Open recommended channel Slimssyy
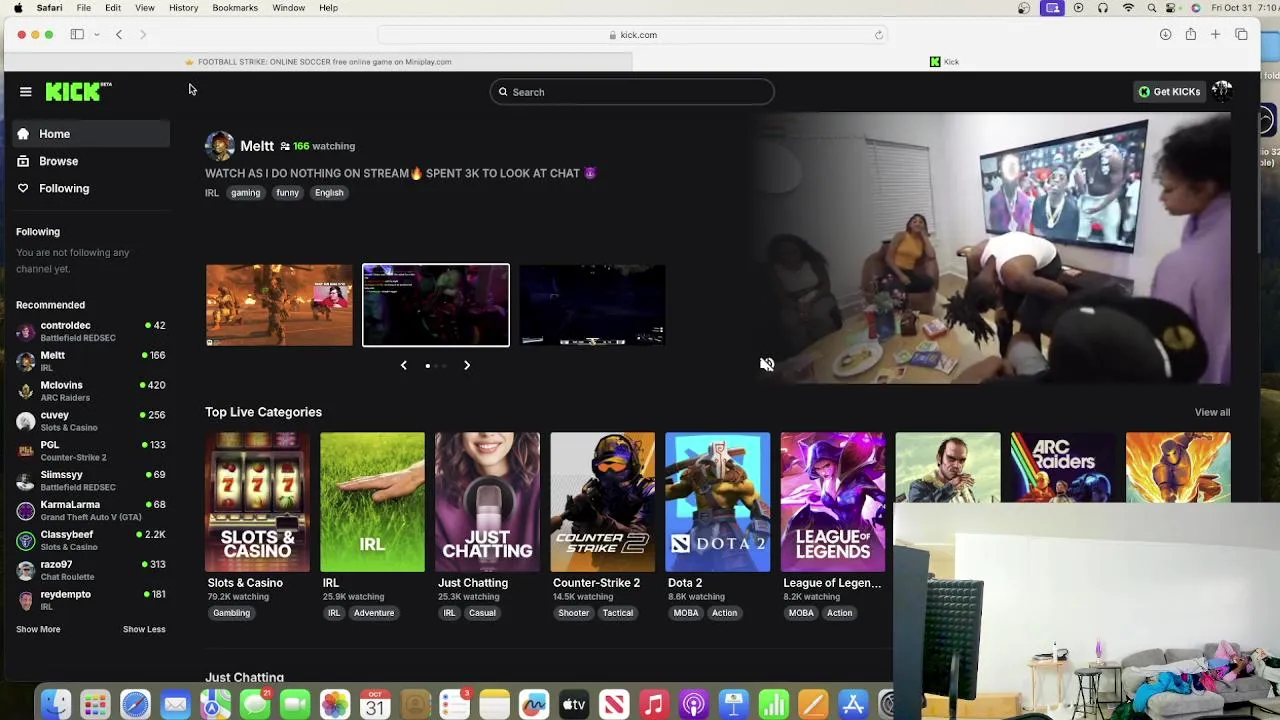This screenshot has height=720, width=1280. pos(91,481)
